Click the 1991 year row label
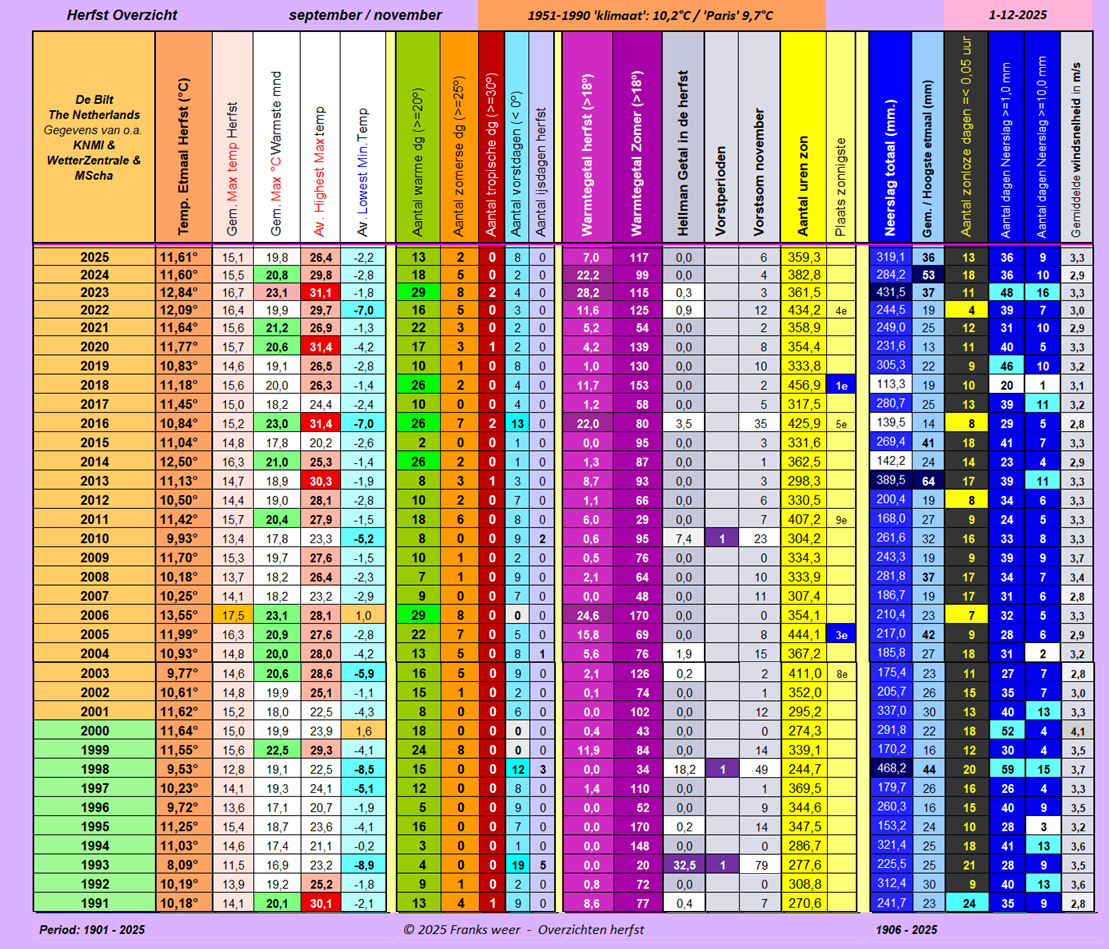 (x=94, y=904)
